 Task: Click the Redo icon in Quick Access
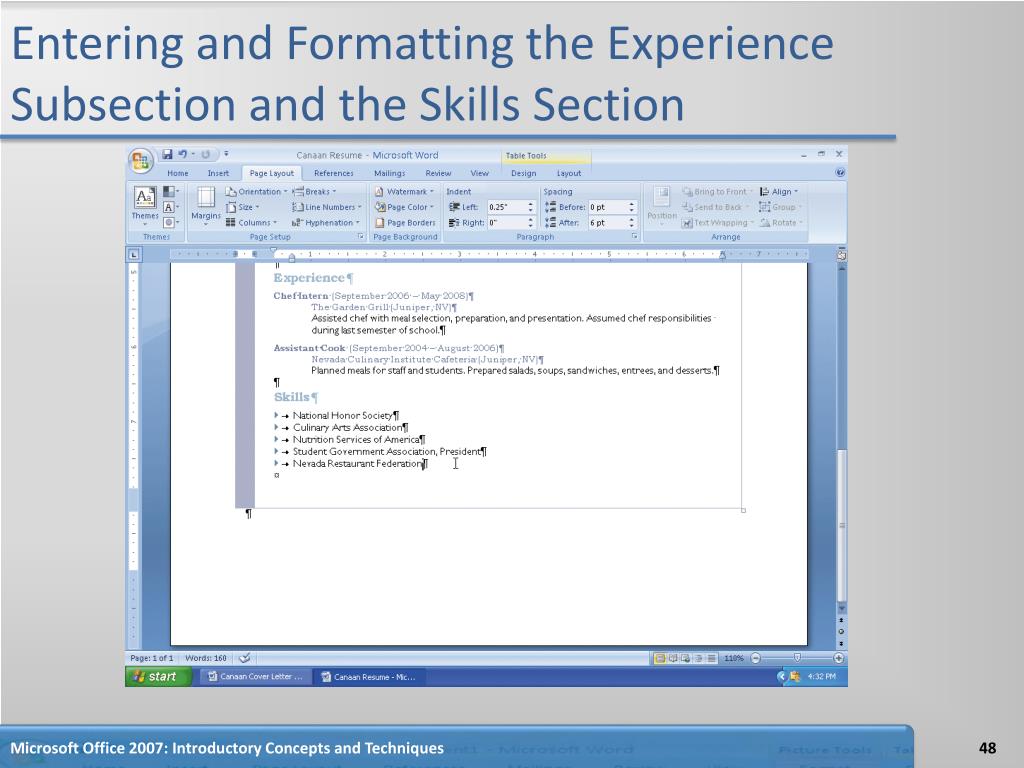[205, 154]
